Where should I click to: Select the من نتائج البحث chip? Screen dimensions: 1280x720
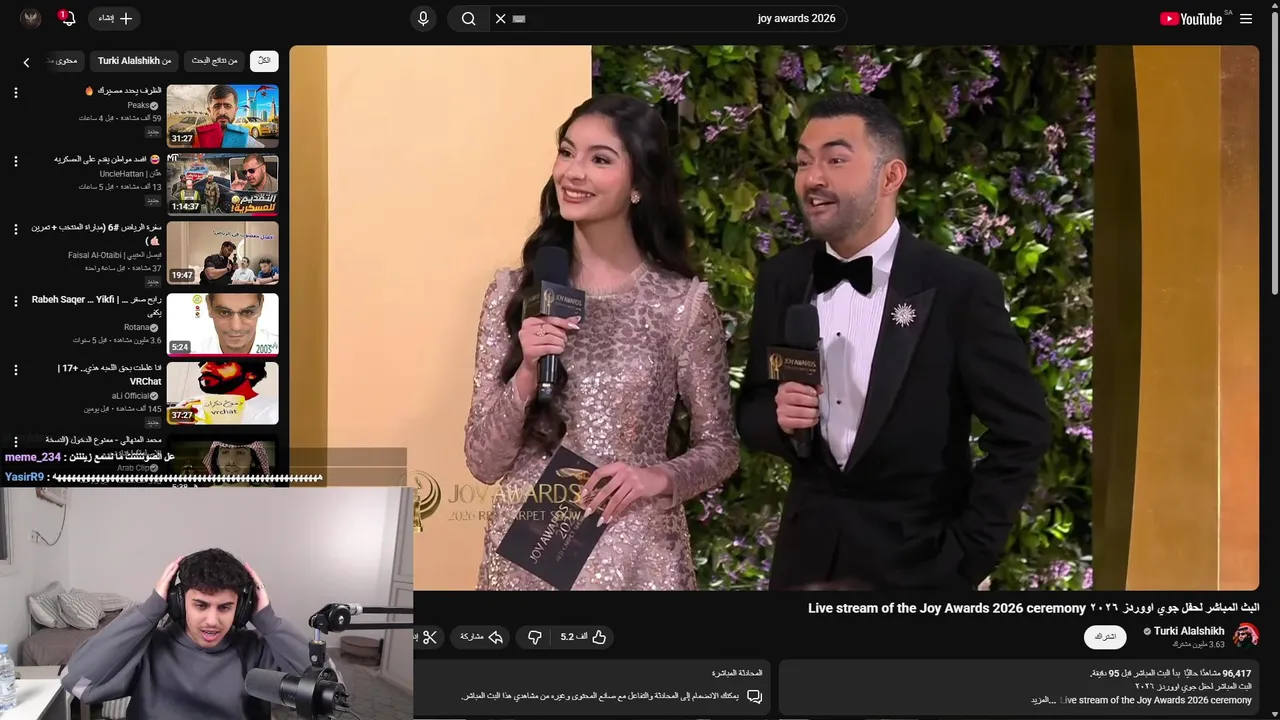(x=215, y=61)
